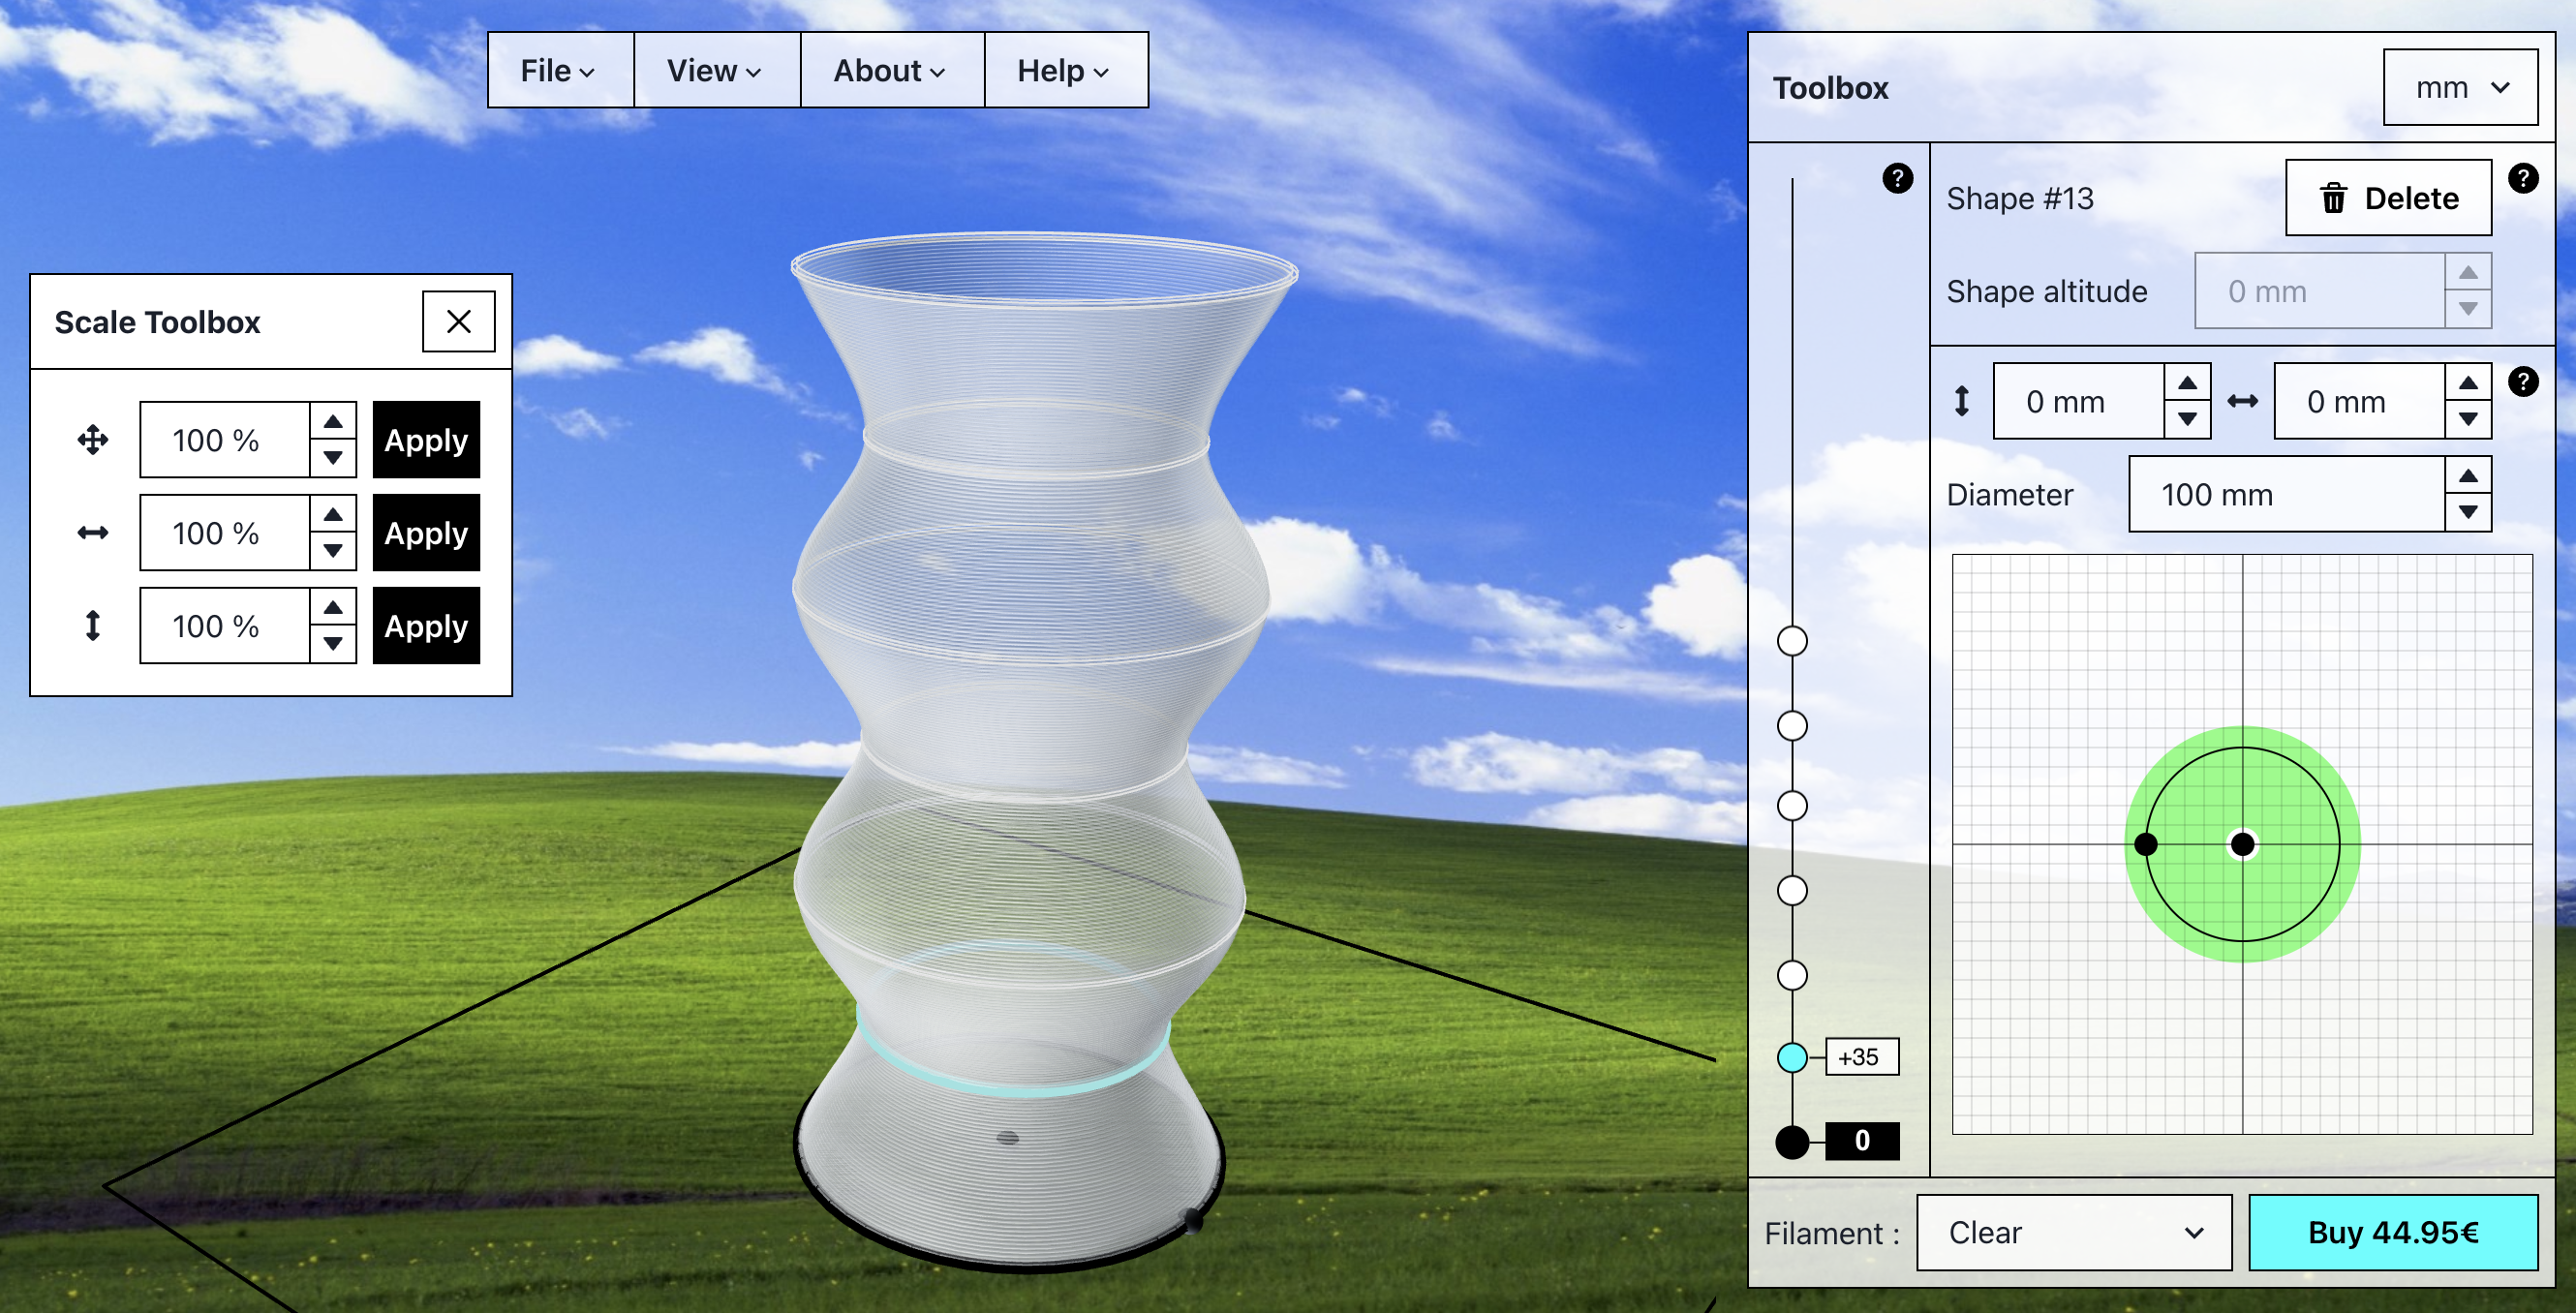2576x1313 pixels.
Task: Increase the vertical scale percentage with up arrow
Action: tap(333, 608)
